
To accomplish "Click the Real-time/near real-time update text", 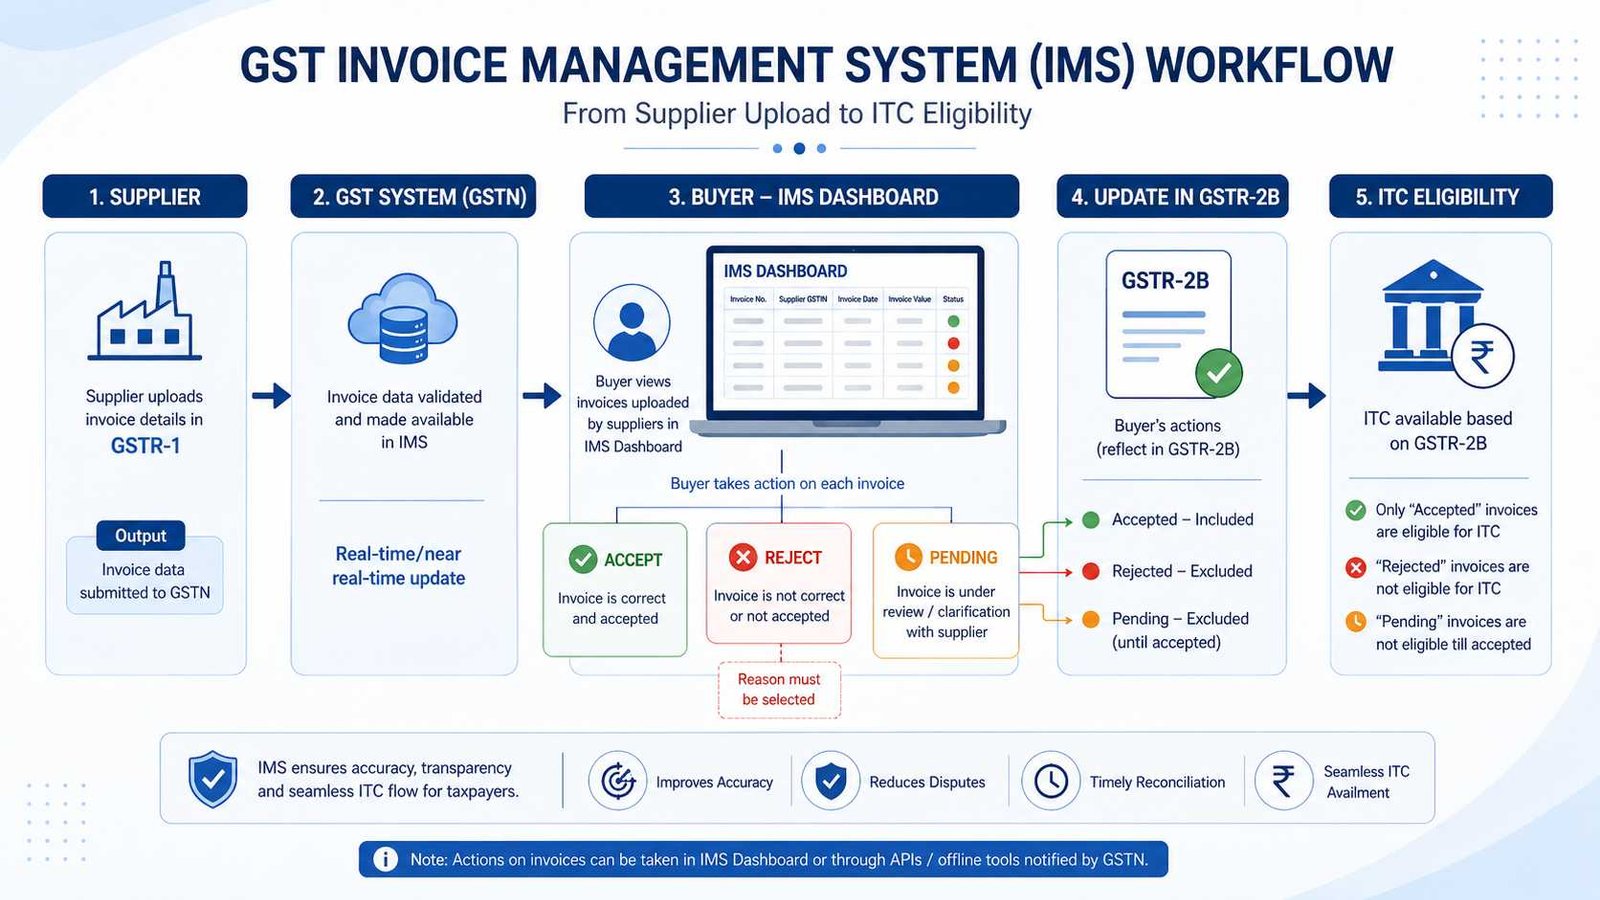I will 399,566.
